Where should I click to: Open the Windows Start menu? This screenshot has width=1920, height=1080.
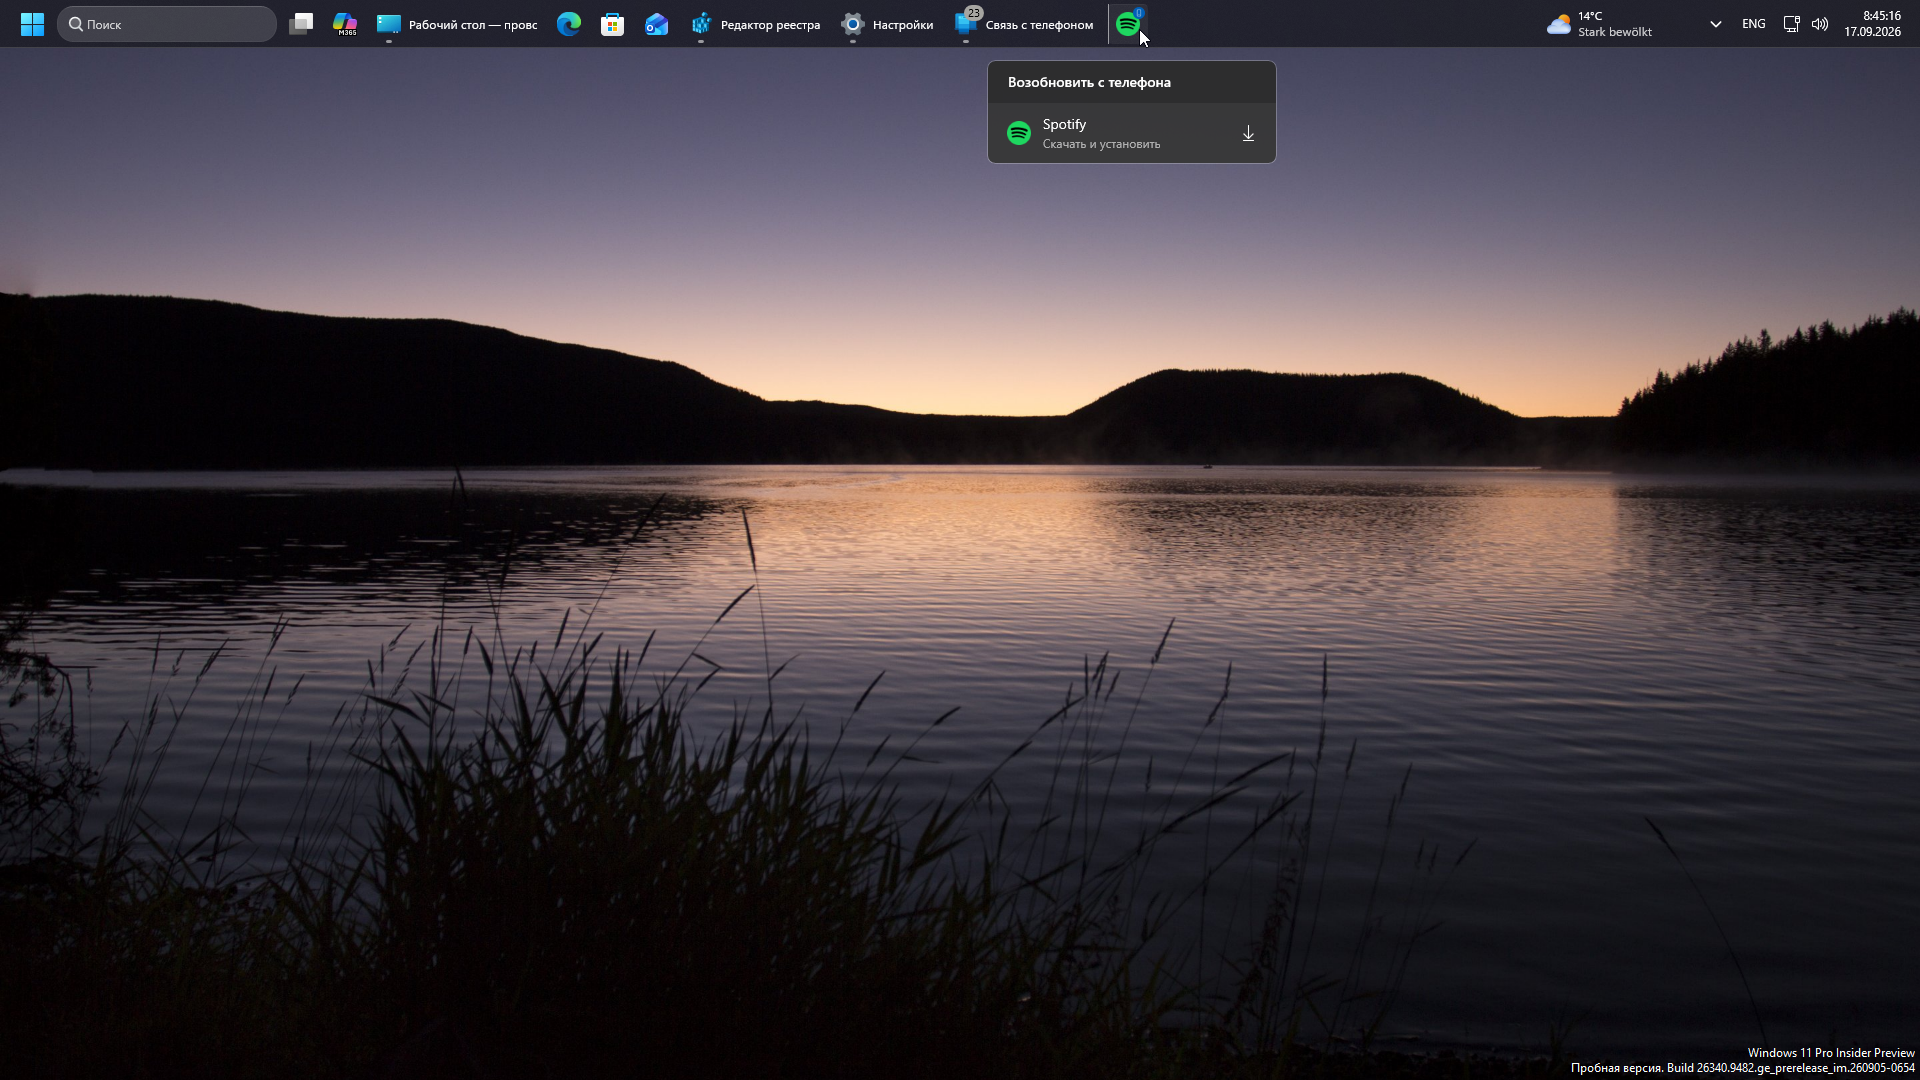click(x=32, y=24)
